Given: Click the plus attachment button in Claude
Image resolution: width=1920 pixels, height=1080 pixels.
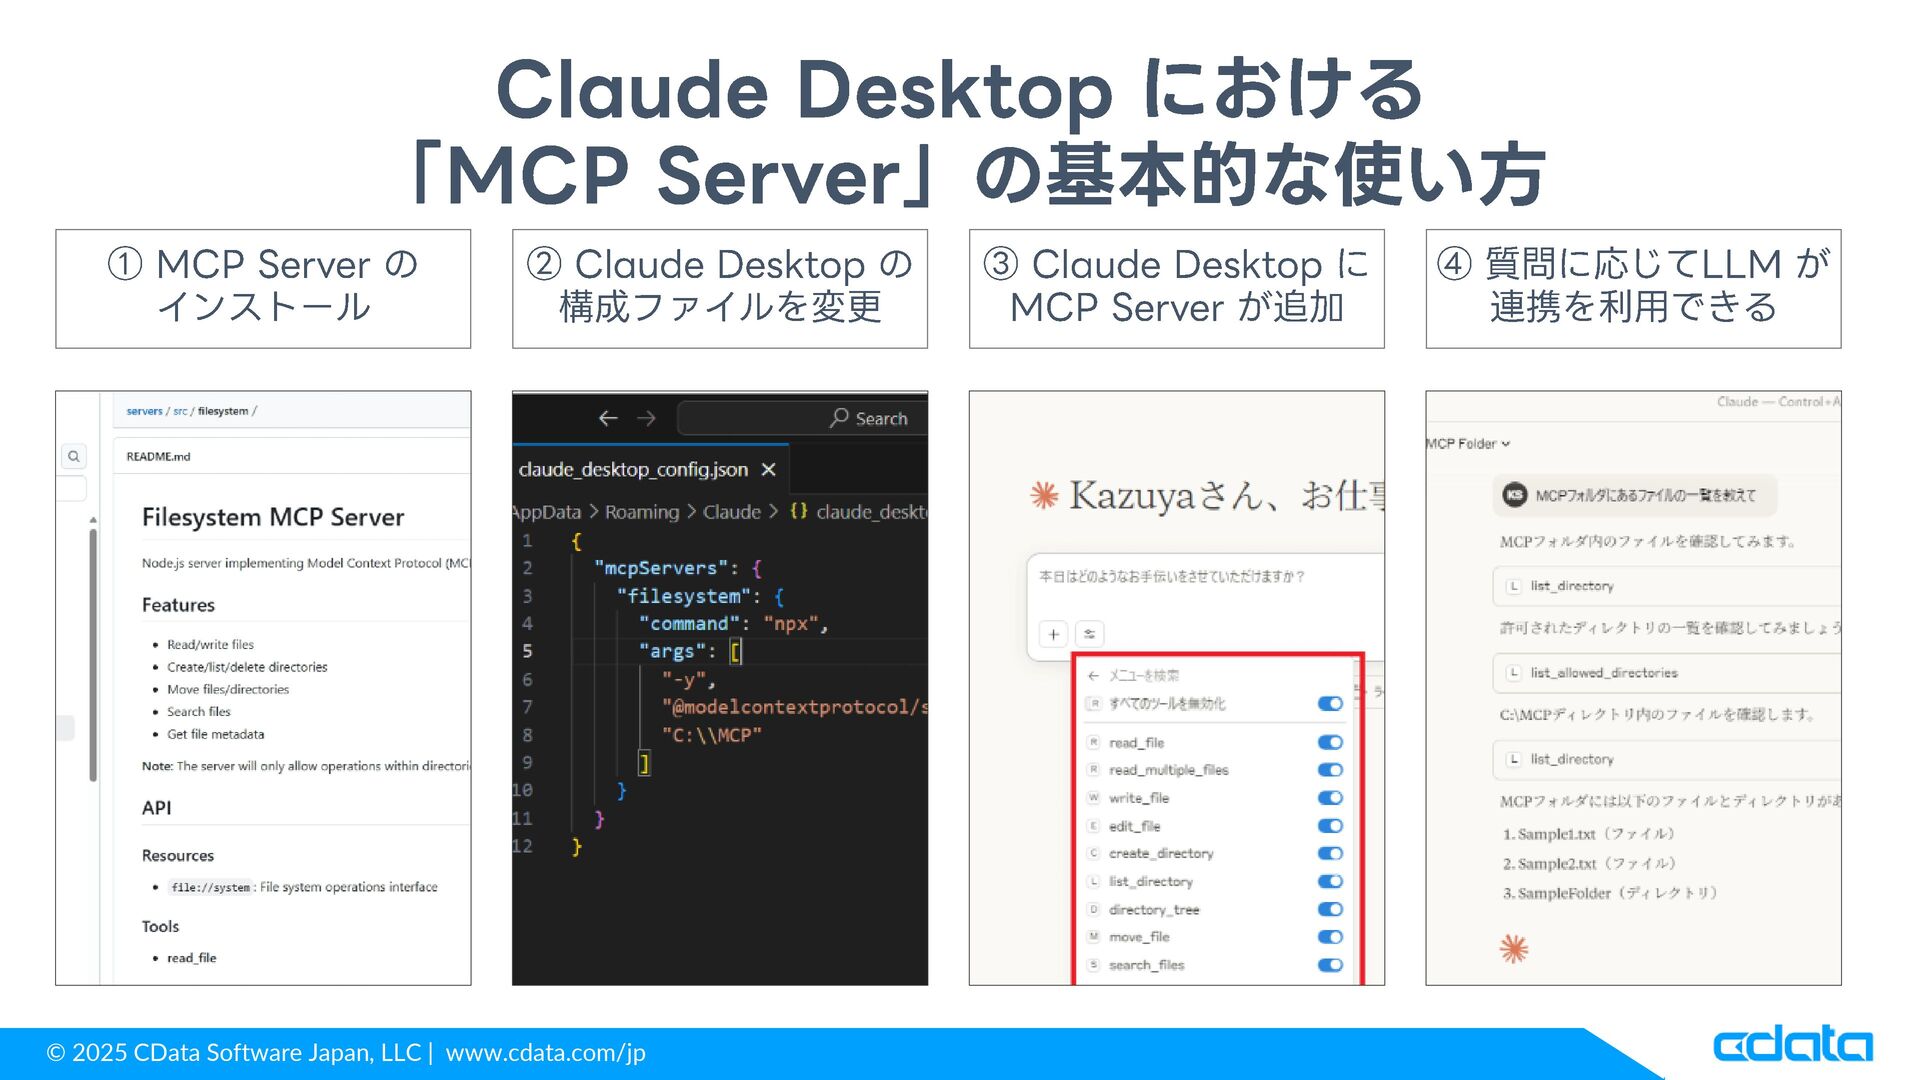Looking at the screenshot, I should pyautogui.click(x=1053, y=634).
